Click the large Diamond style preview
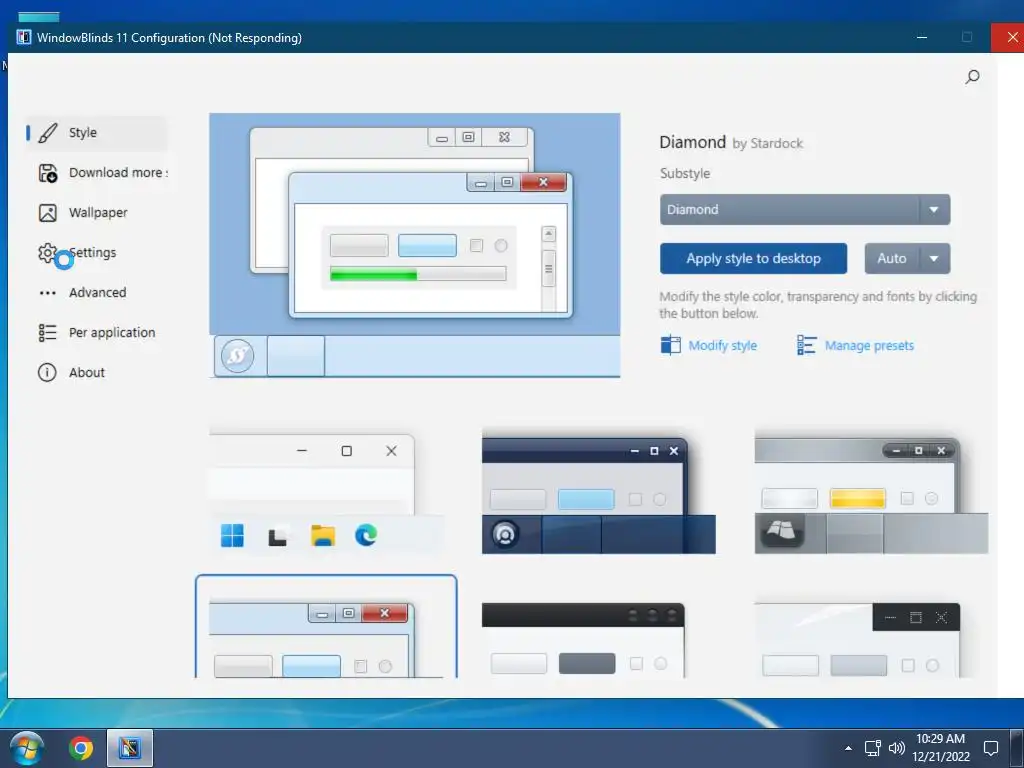 415,246
